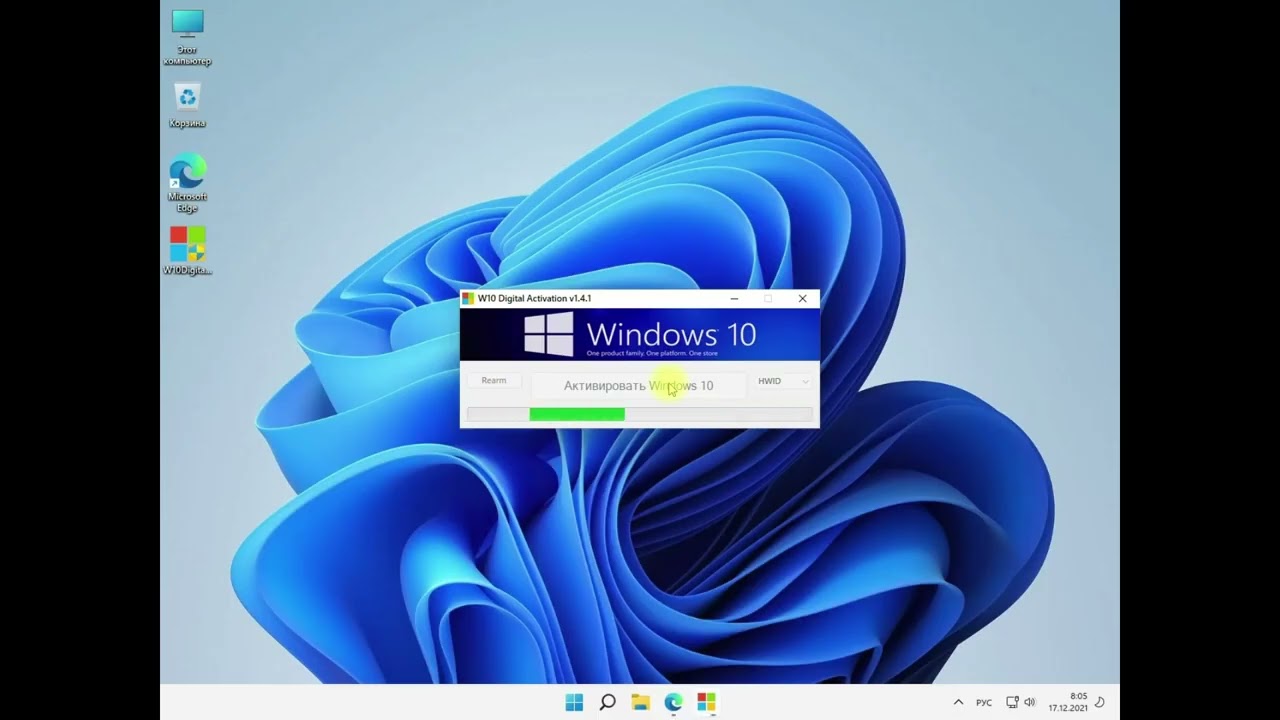The height and width of the screenshot is (720, 1280).
Task: Change the РУС input language
Action: pos(984,703)
